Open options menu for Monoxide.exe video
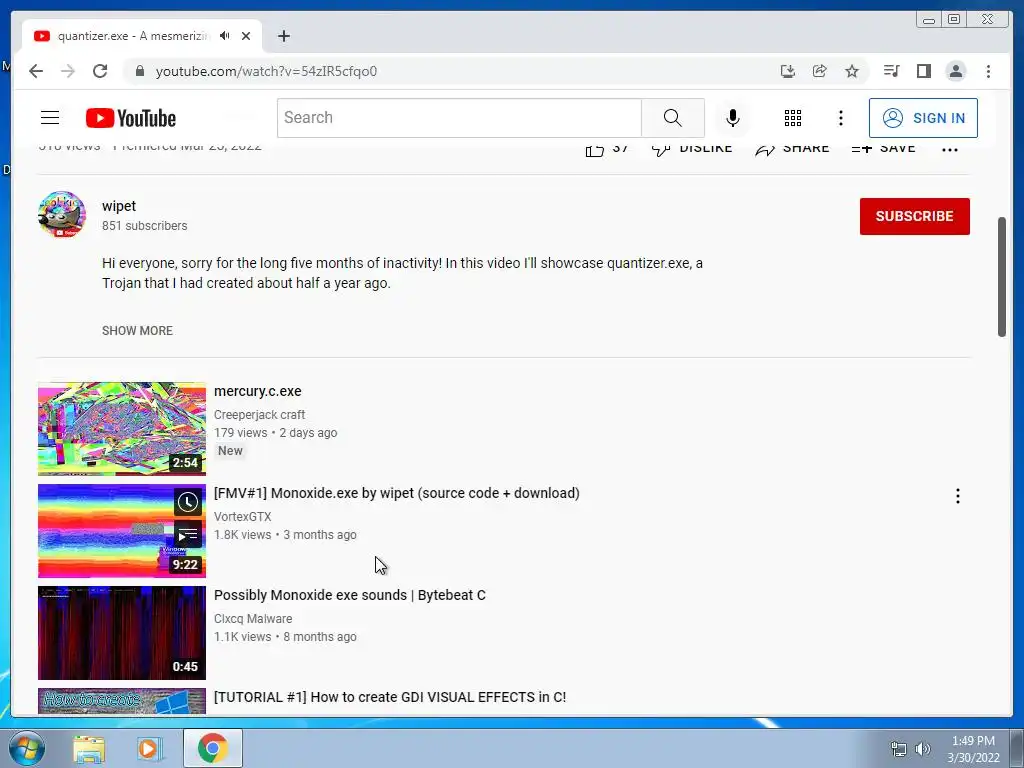 (x=957, y=496)
